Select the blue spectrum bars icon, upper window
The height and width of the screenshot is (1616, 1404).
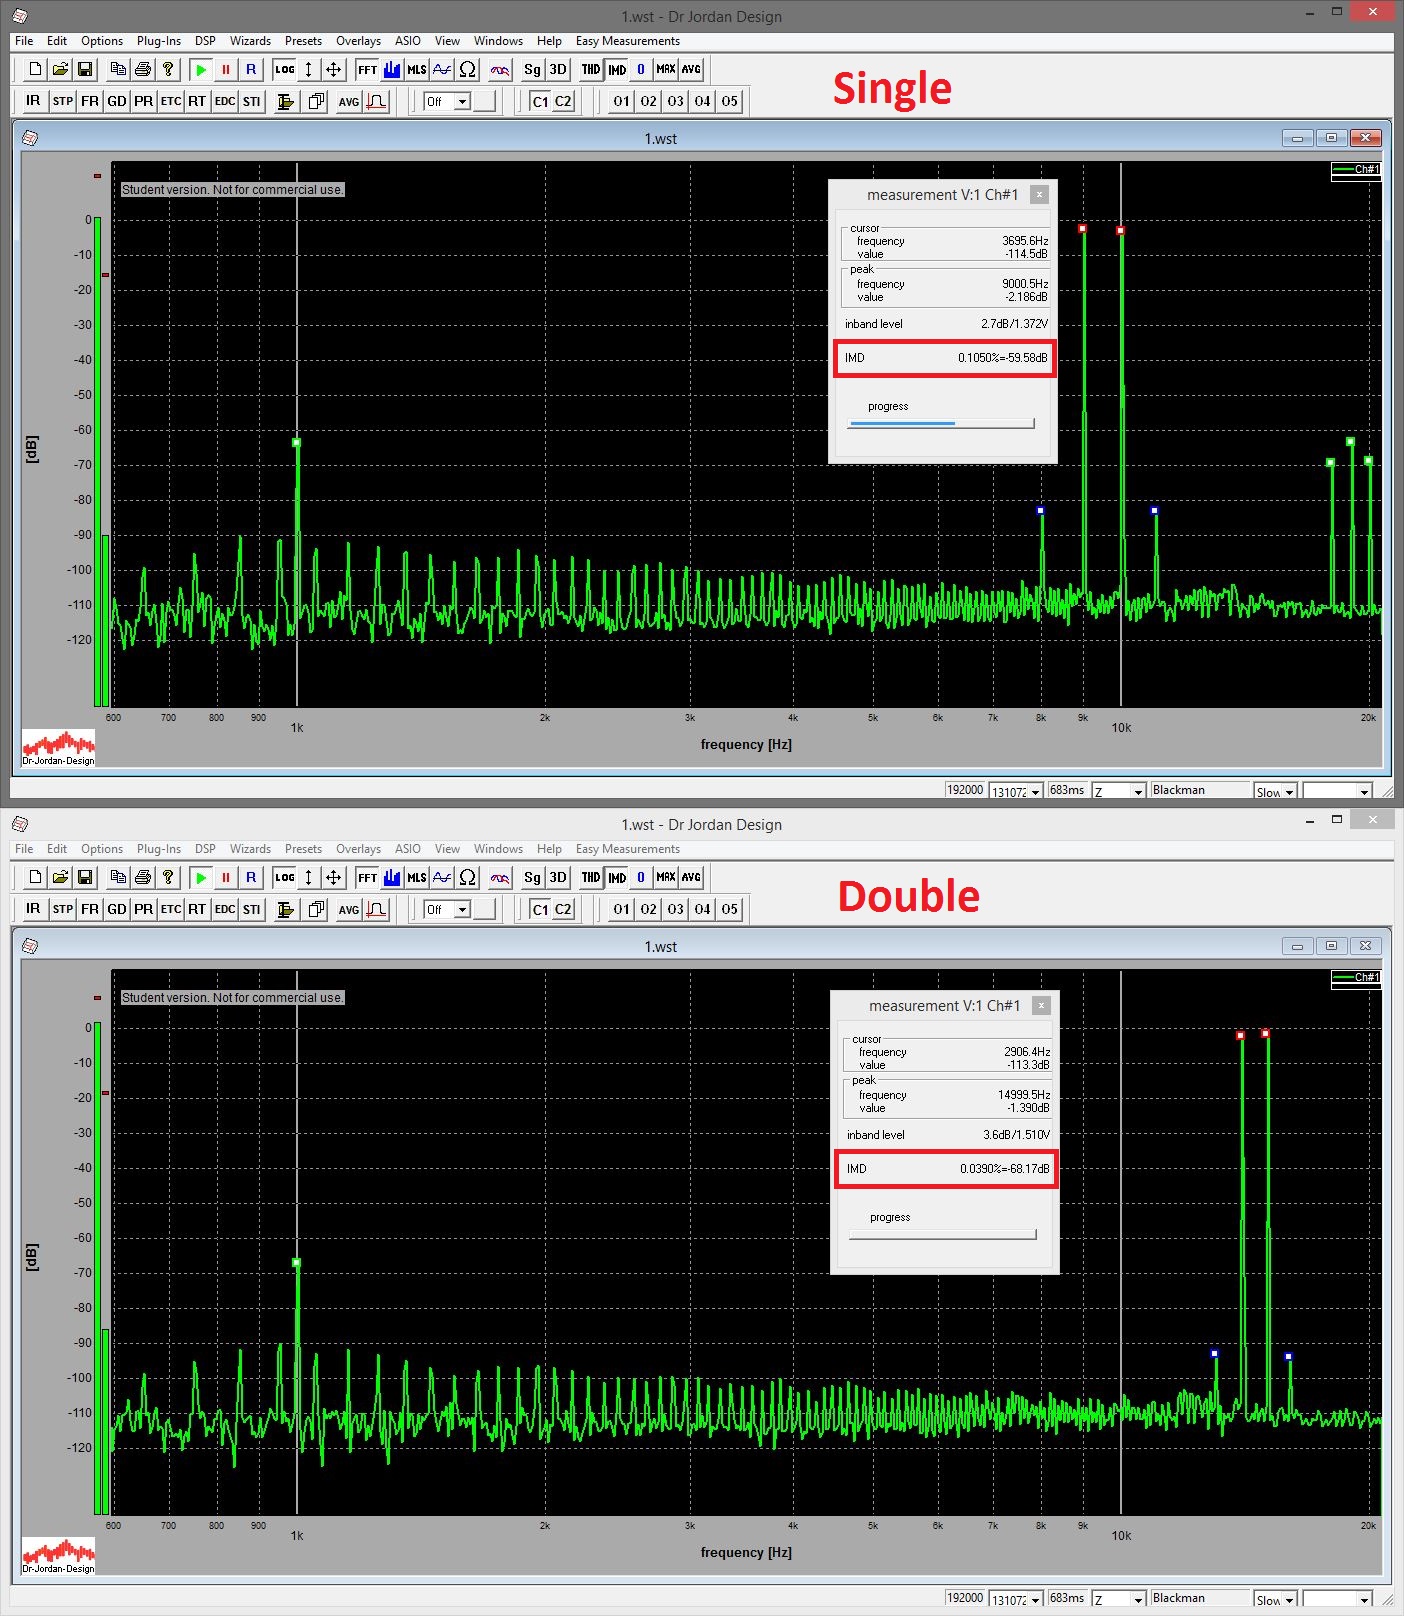(391, 70)
